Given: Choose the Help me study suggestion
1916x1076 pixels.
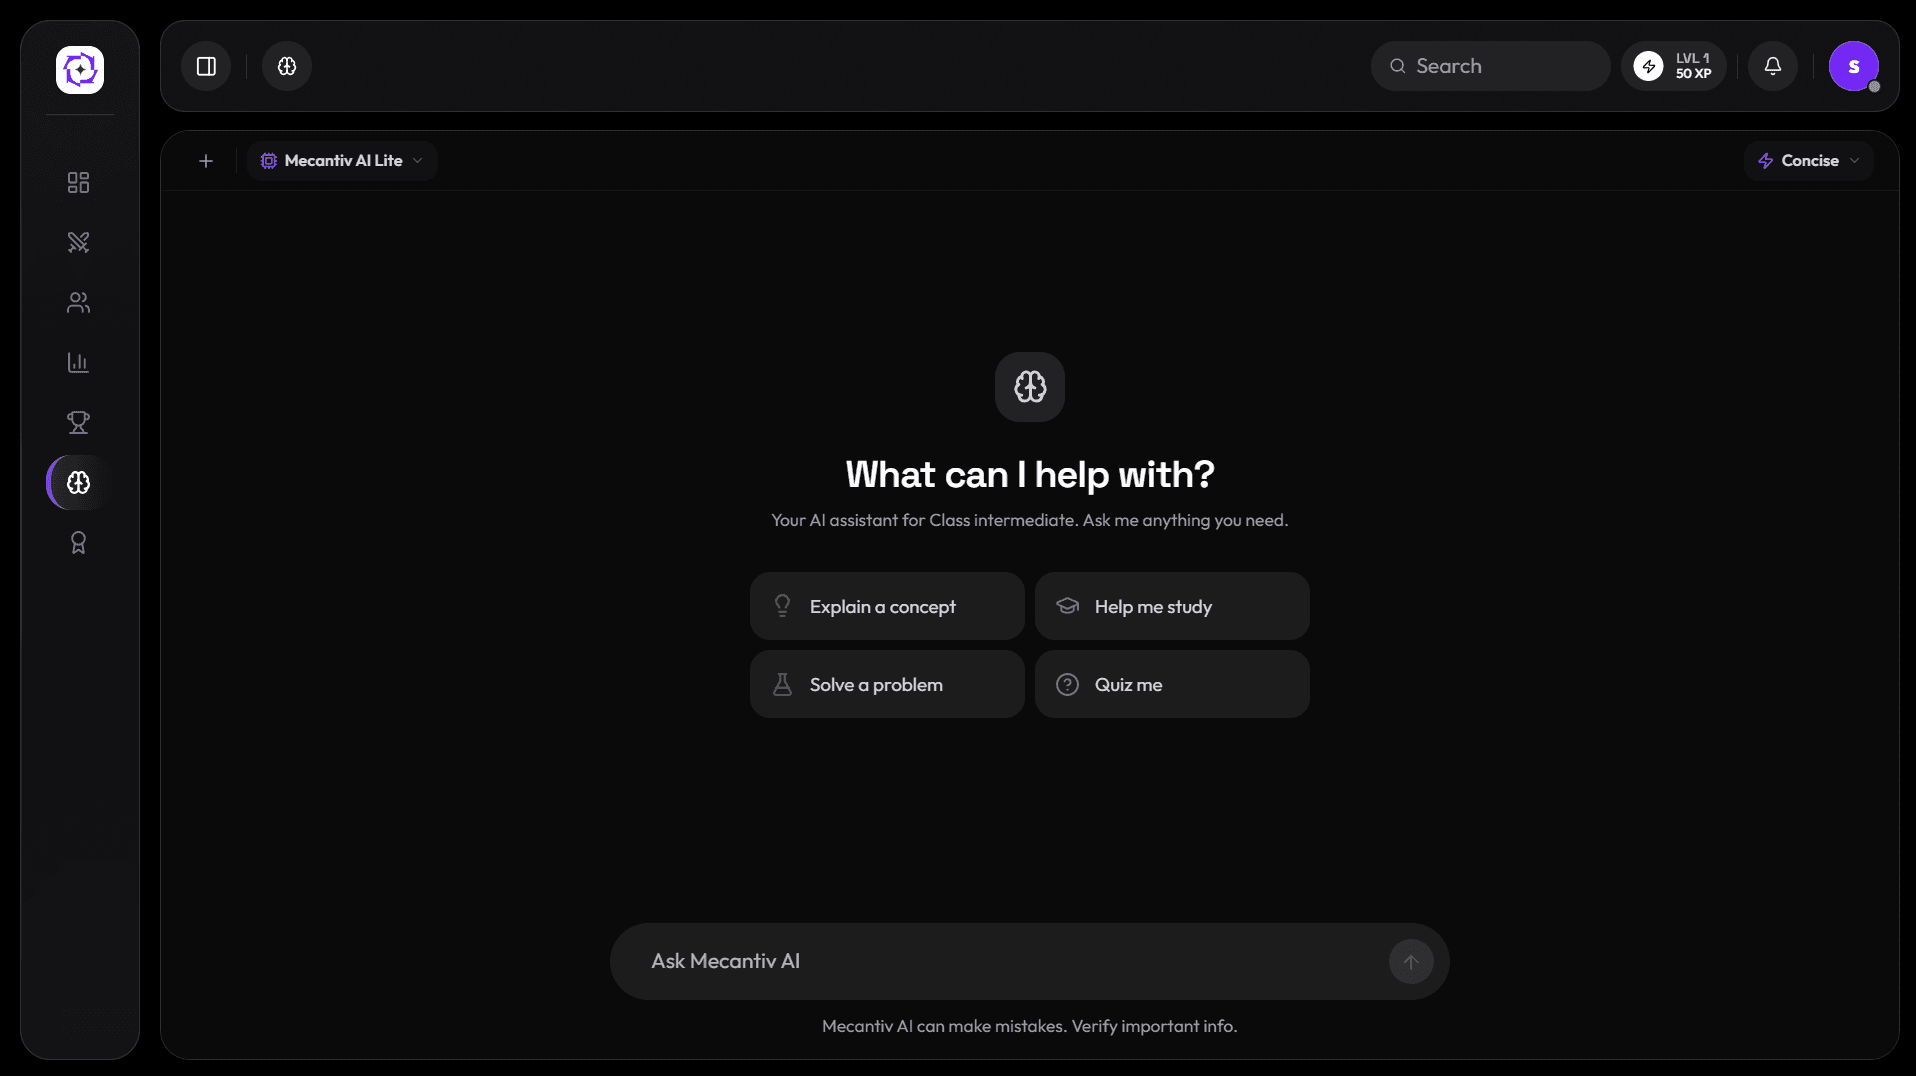Looking at the screenshot, I should 1172,606.
